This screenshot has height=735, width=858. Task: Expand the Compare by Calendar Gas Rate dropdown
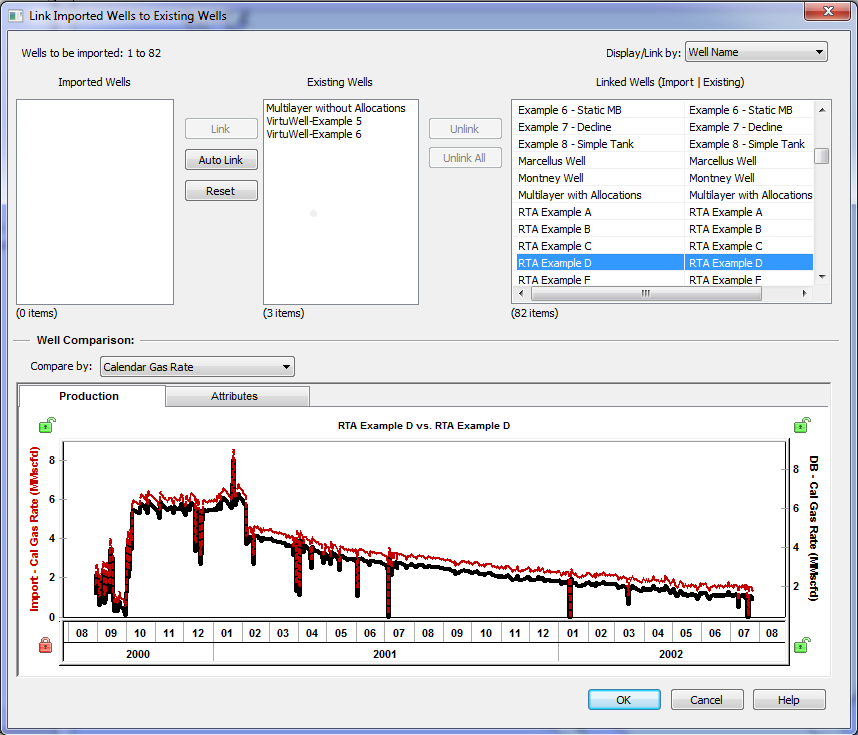coord(197,367)
